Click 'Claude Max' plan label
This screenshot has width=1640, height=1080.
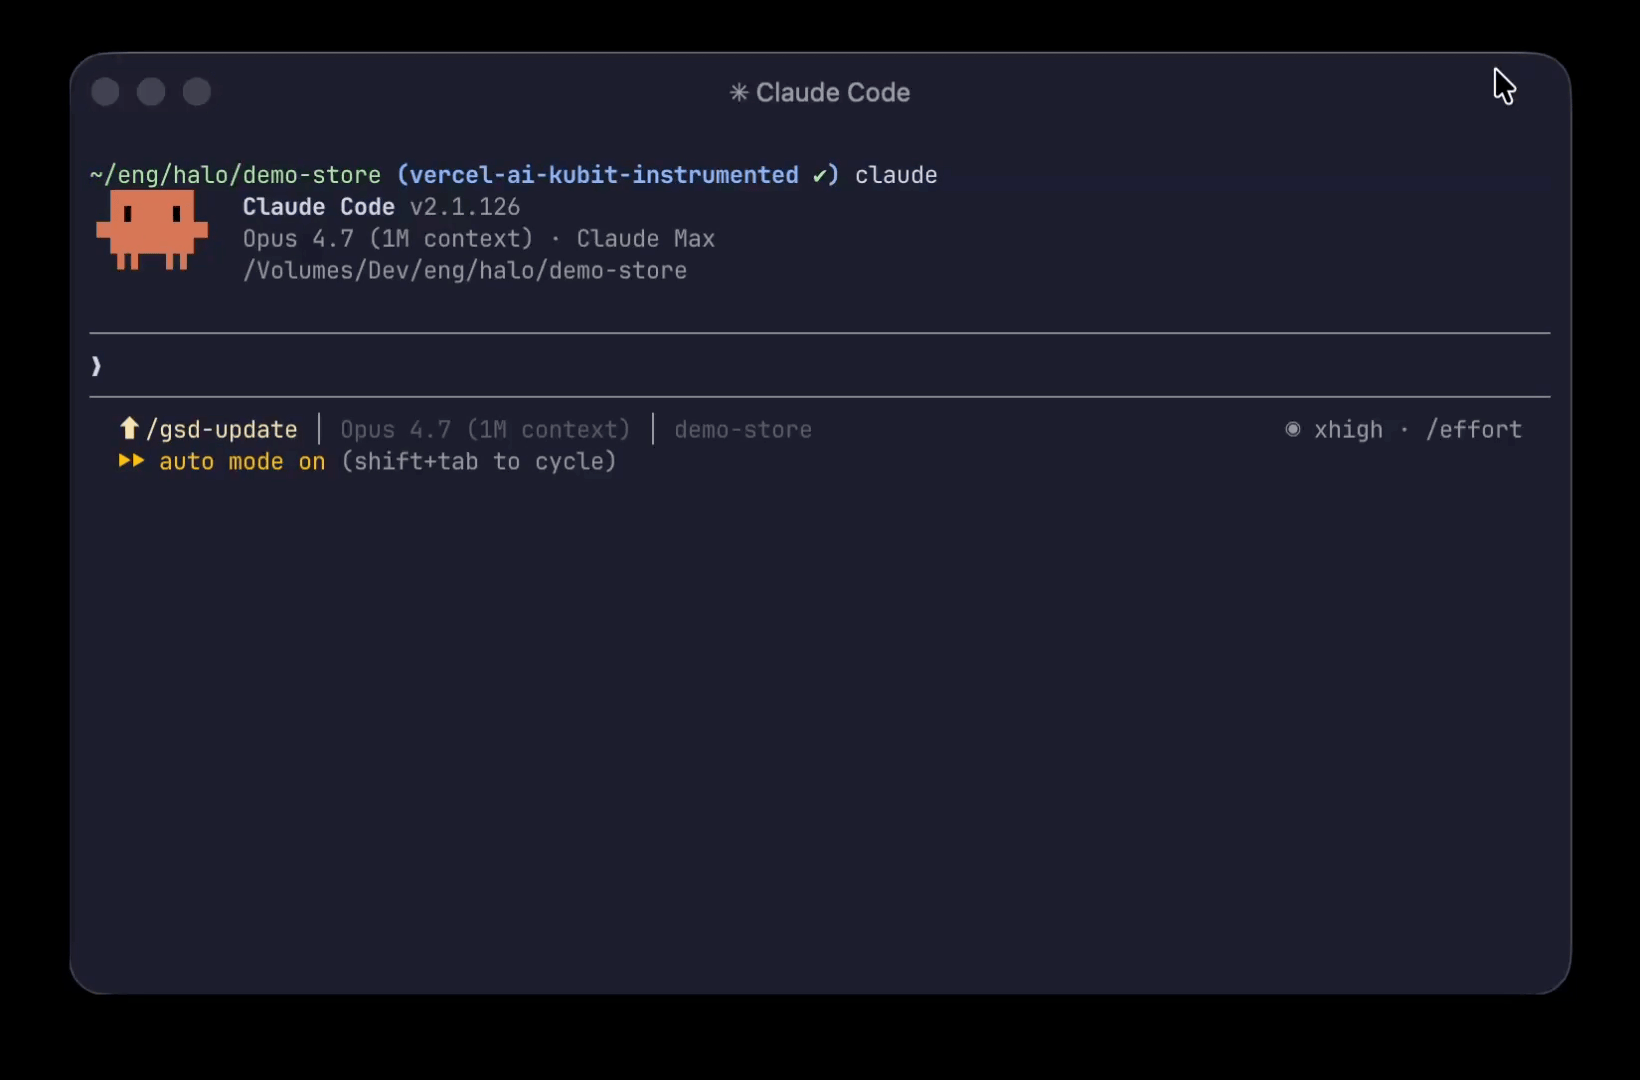646,239
